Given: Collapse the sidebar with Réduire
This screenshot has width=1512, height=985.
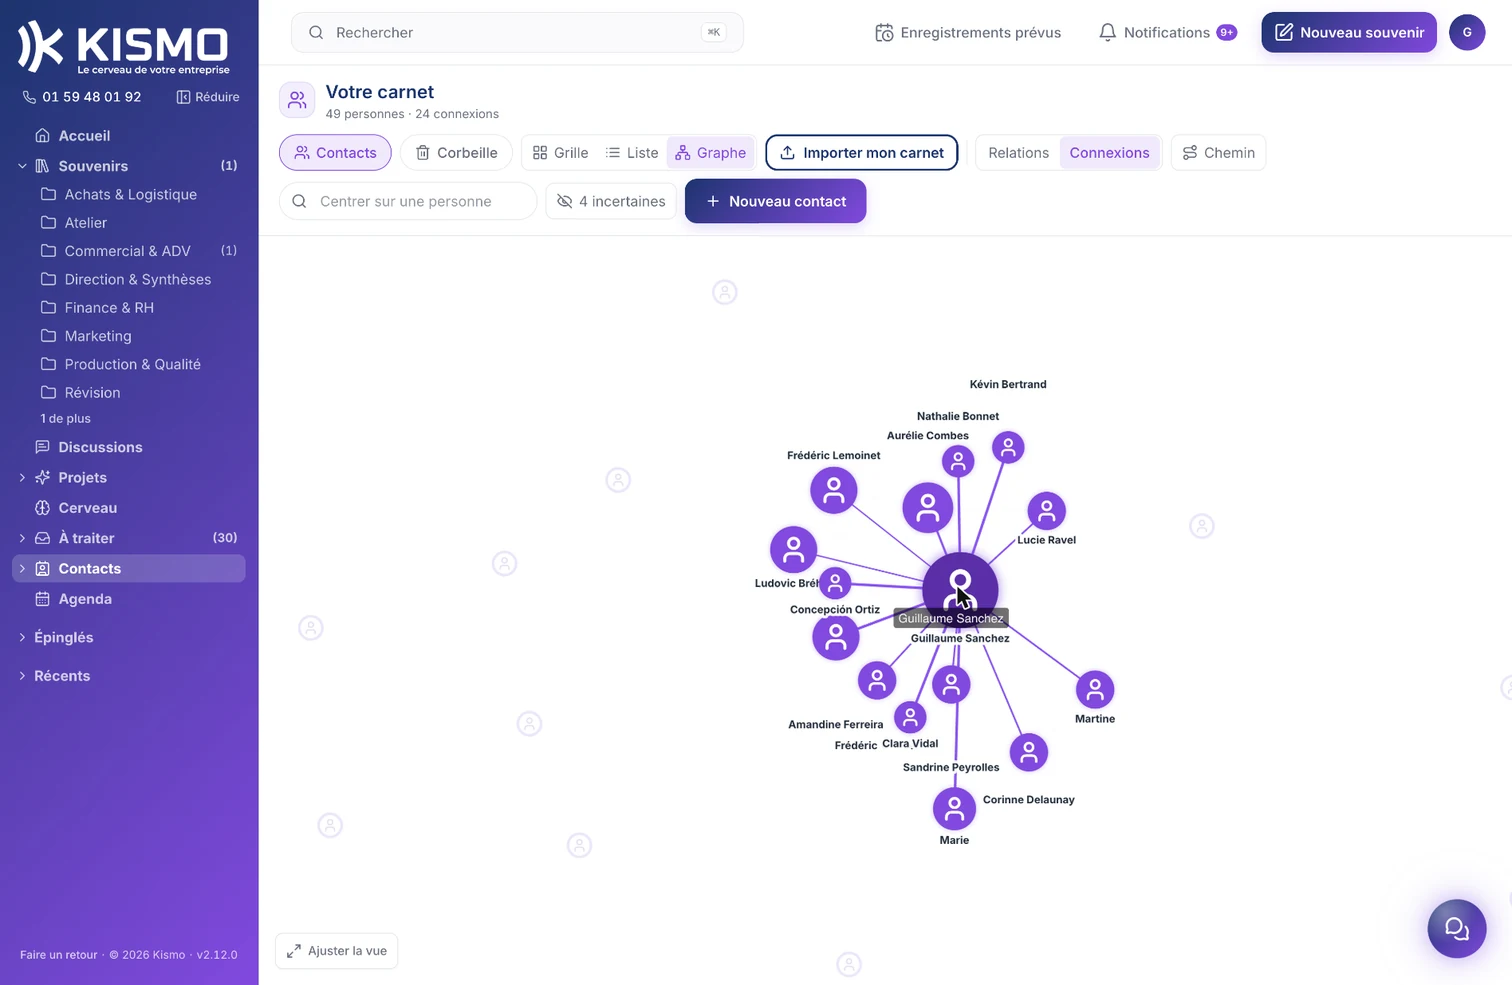Looking at the screenshot, I should click(208, 97).
